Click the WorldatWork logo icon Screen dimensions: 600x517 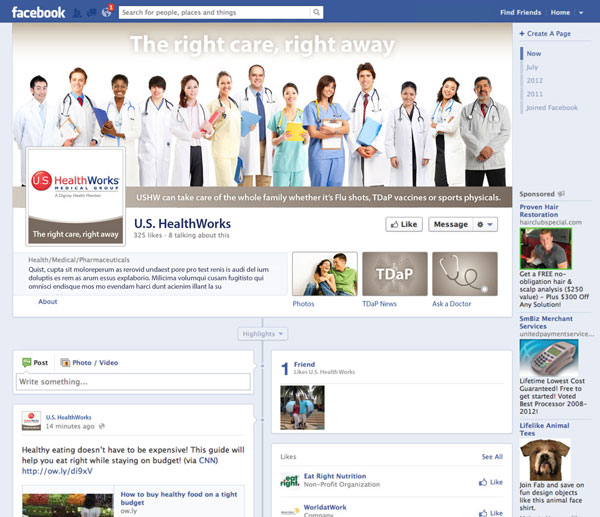(290, 511)
